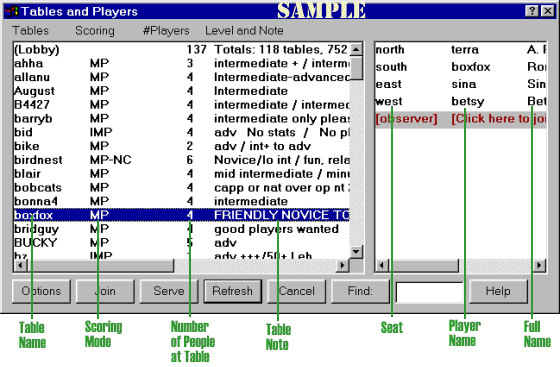Select the bobcats table row
The width and height of the screenshot is (560, 367).
pyautogui.click(x=181, y=187)
